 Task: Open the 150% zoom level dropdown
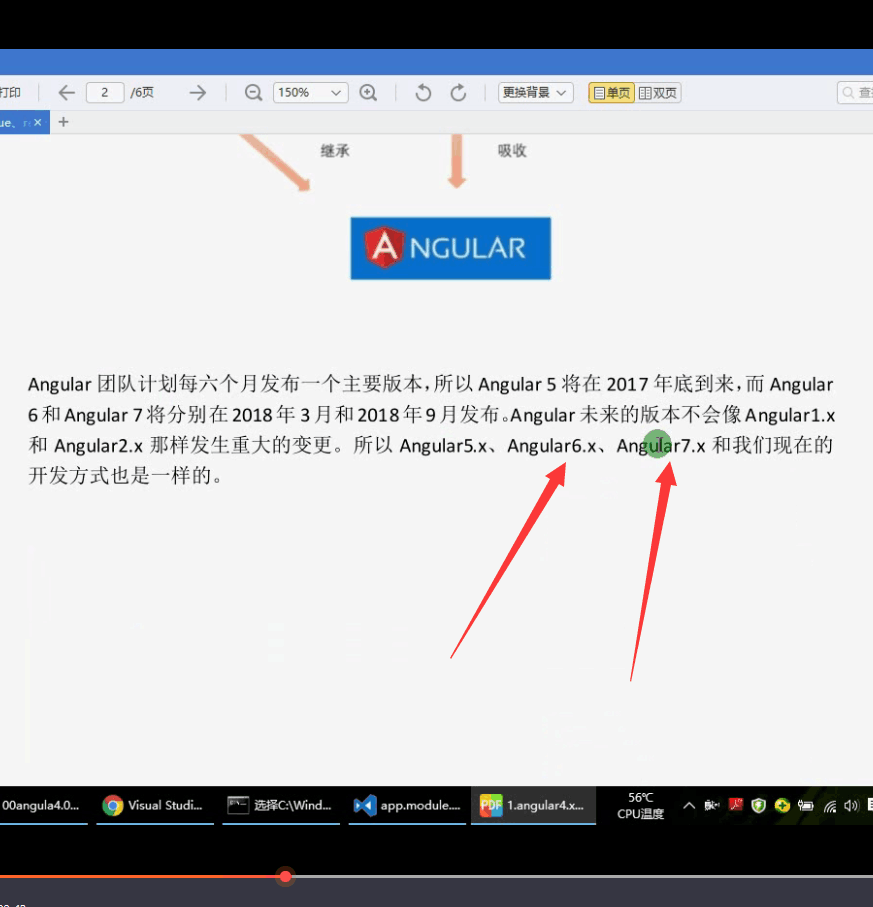pos(311,93)
